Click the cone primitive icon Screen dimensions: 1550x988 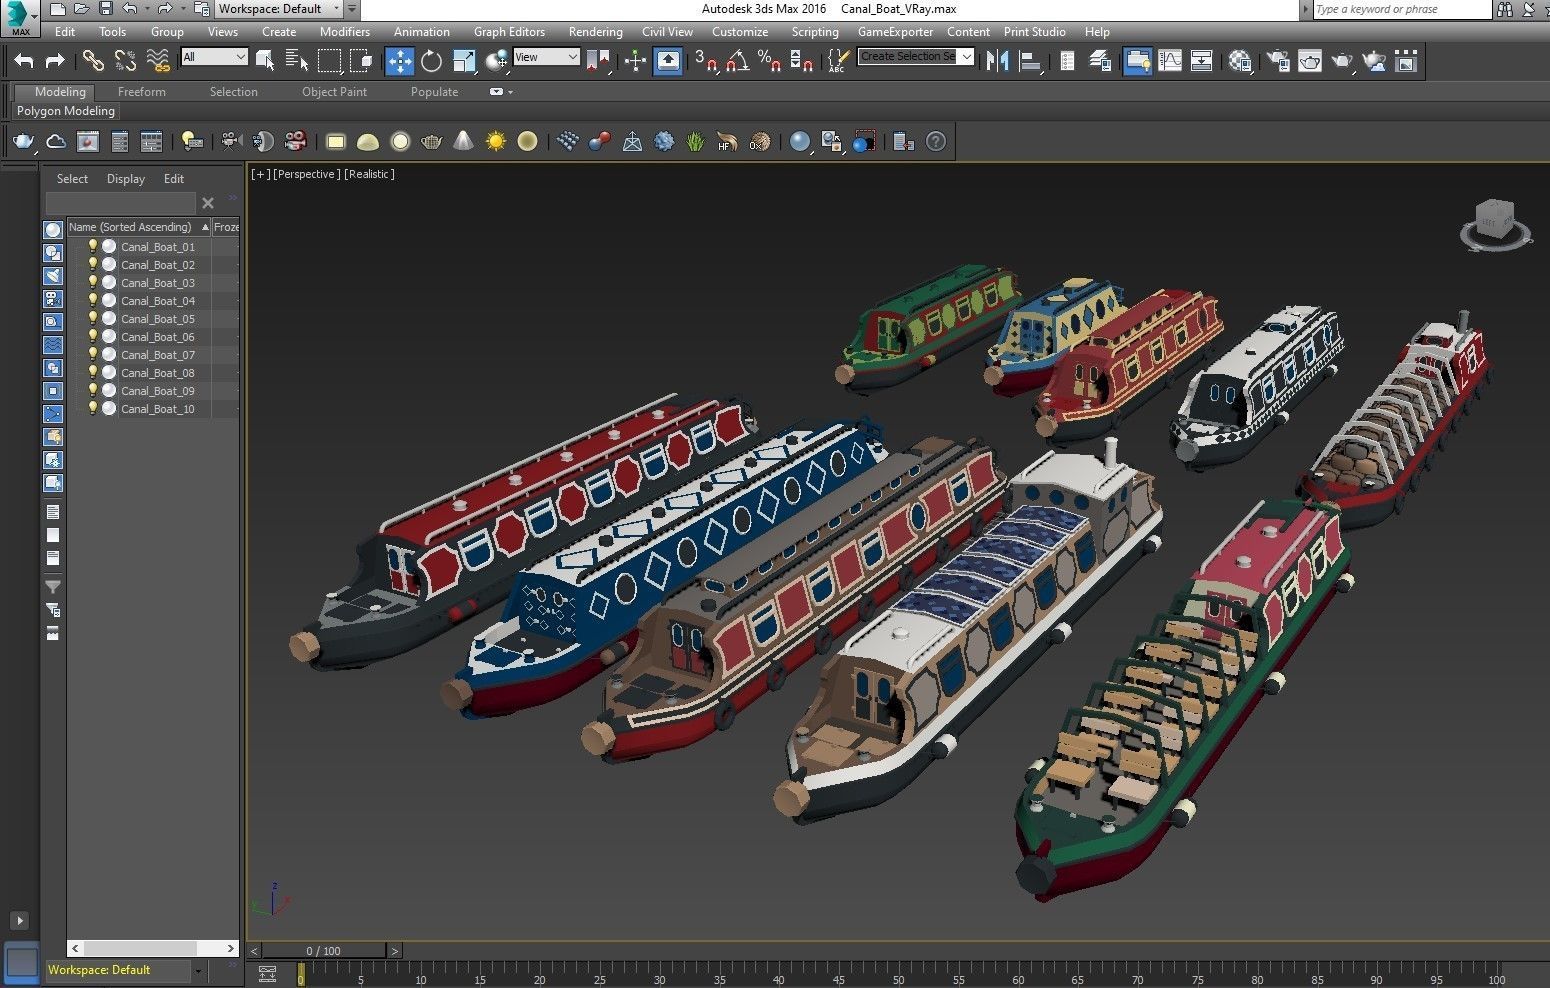pyautogui.click(x=463, y=141)
